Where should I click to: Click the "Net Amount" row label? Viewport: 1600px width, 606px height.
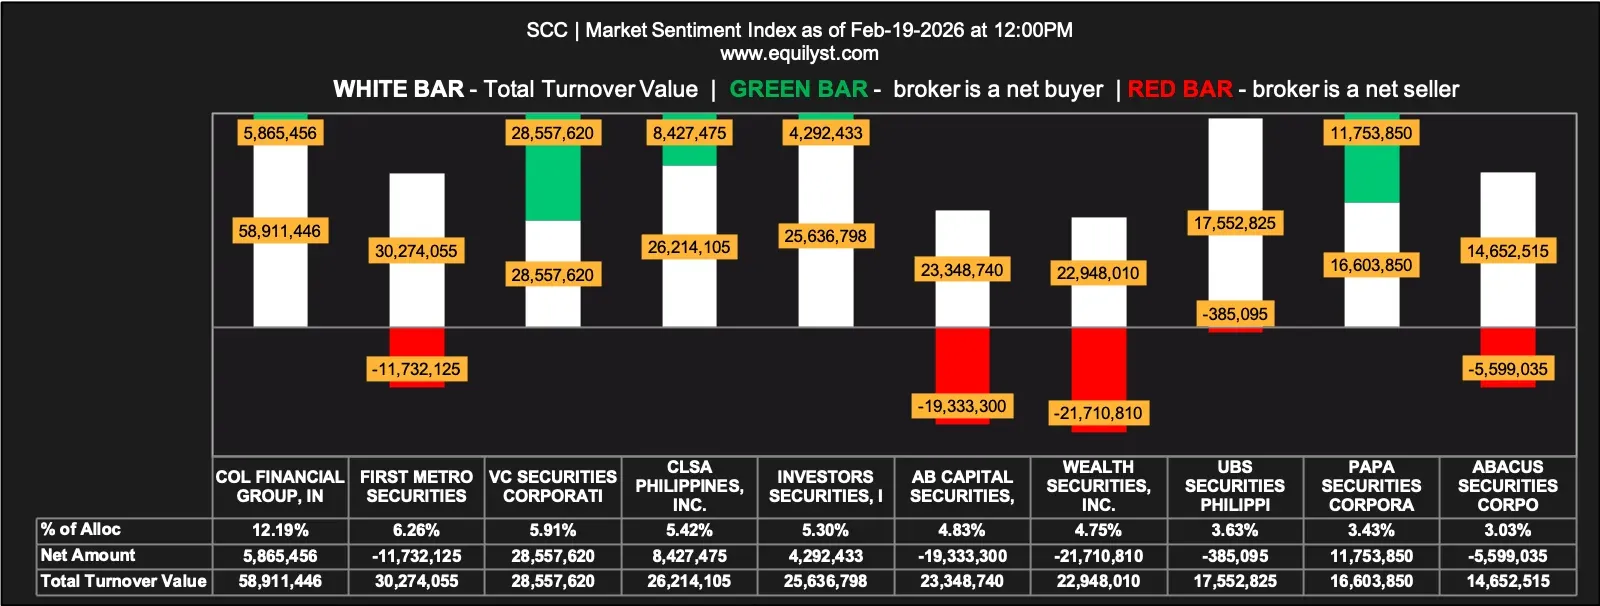click(88, 556)
